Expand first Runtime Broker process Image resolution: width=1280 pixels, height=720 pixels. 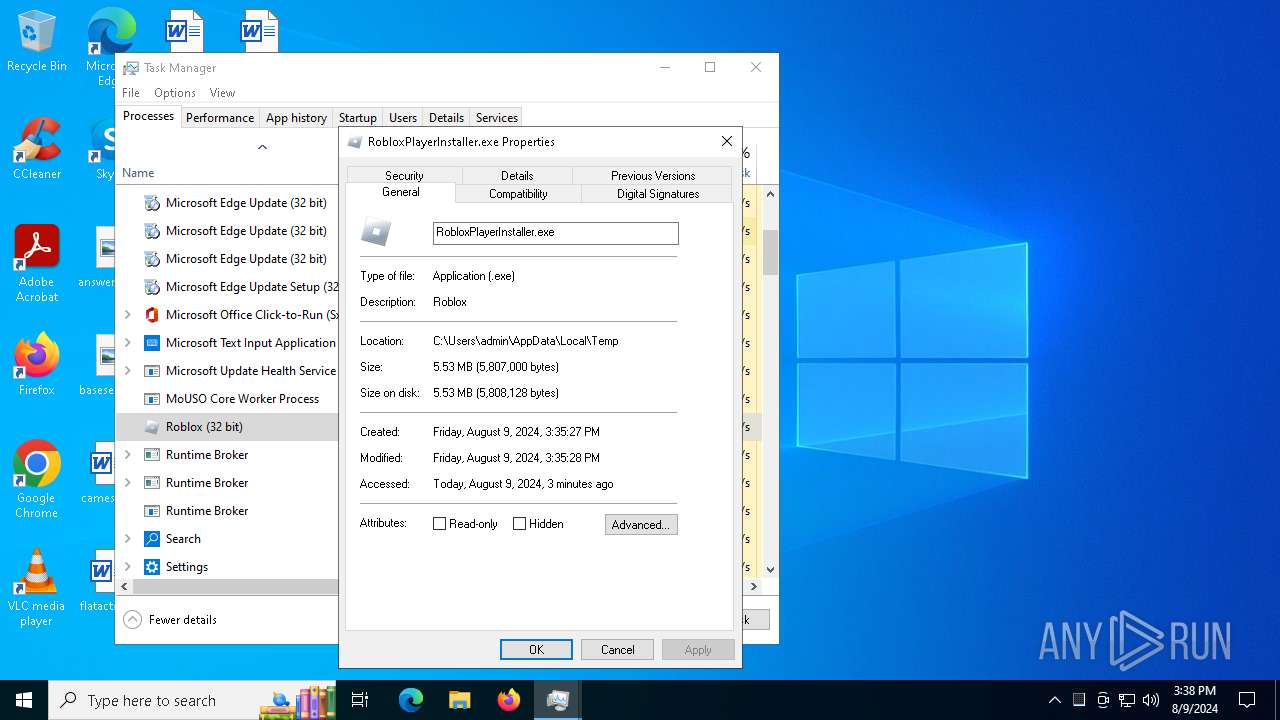click(x=128, y=455)
